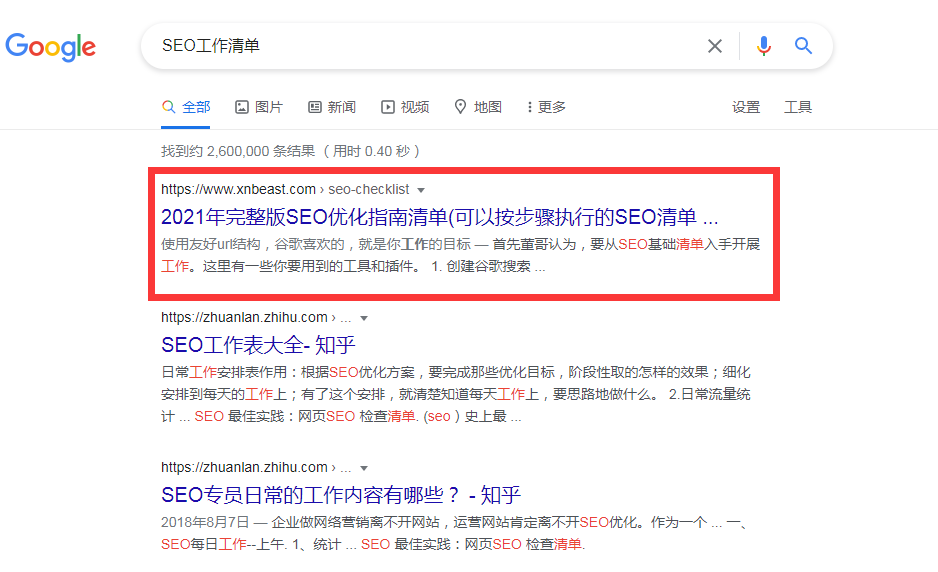Expand the arrow beside the SEO工作表大全 URL
Screen dimensions: 938x572
point(364,318)
